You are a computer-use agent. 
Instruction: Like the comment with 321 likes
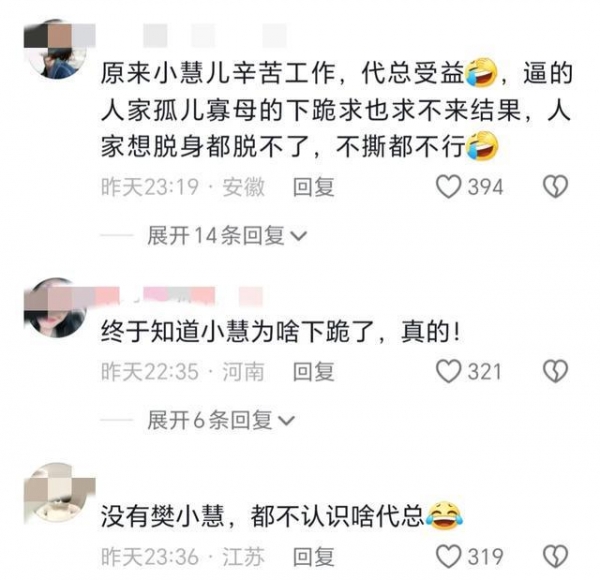448,371
